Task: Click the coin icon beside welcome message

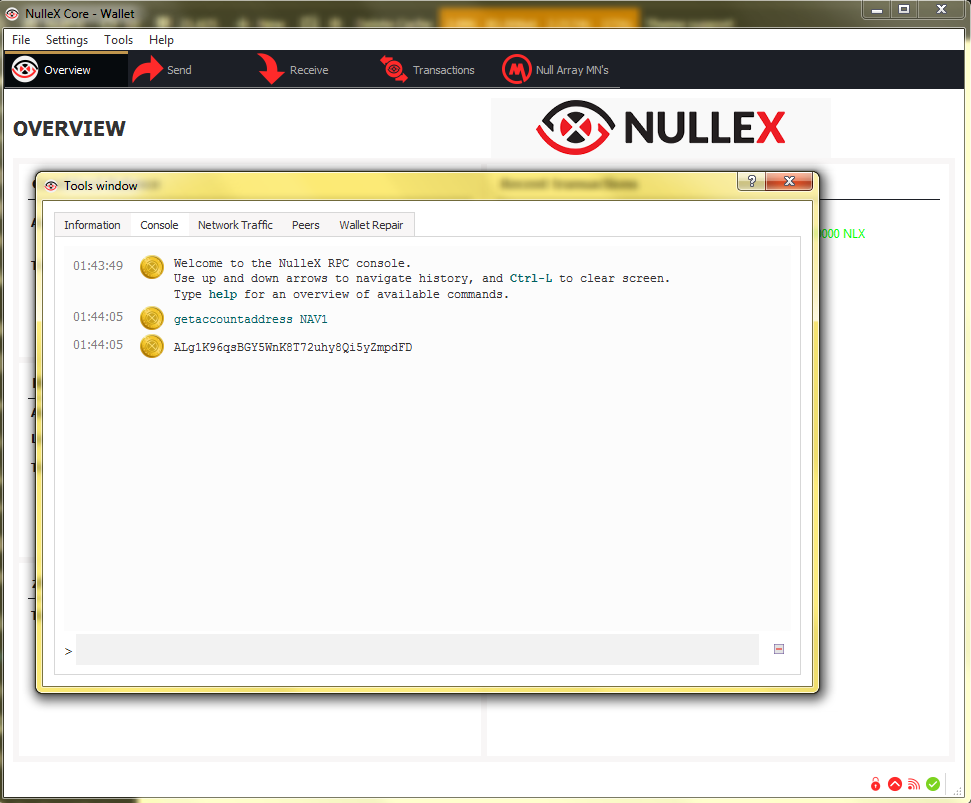Action: point(152,267)
